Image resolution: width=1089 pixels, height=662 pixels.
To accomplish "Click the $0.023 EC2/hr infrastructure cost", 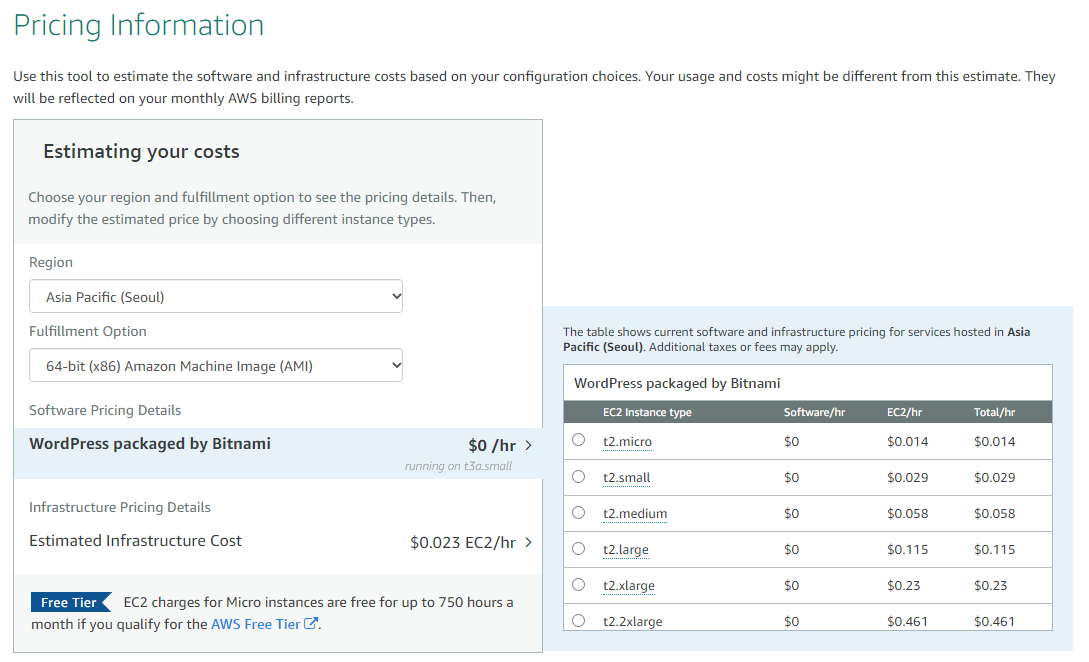I will click(463, 543).
